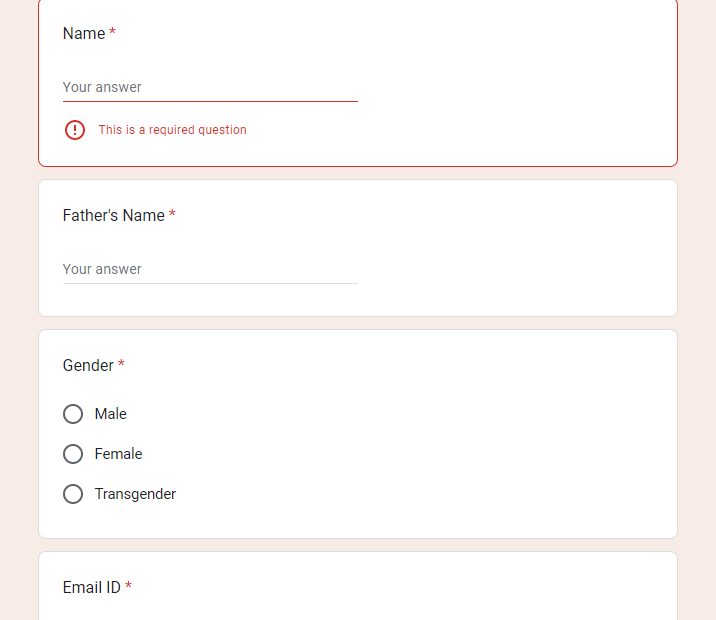Image resolution: width=716 pixels, height=620 pixels.
Task: Click the "Name" question title
Action: click(x=84, y=33)
